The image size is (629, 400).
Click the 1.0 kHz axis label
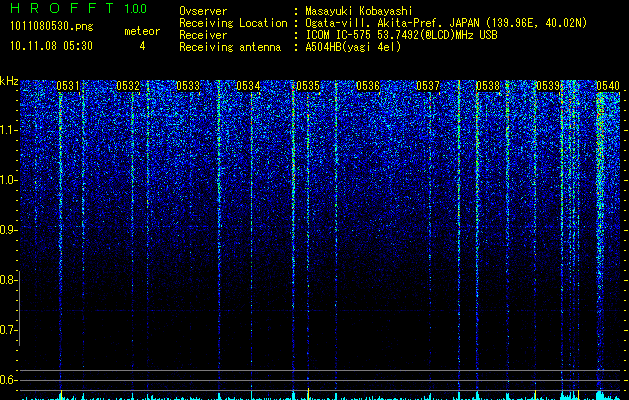pyautogui.click(x=8, y=180)
